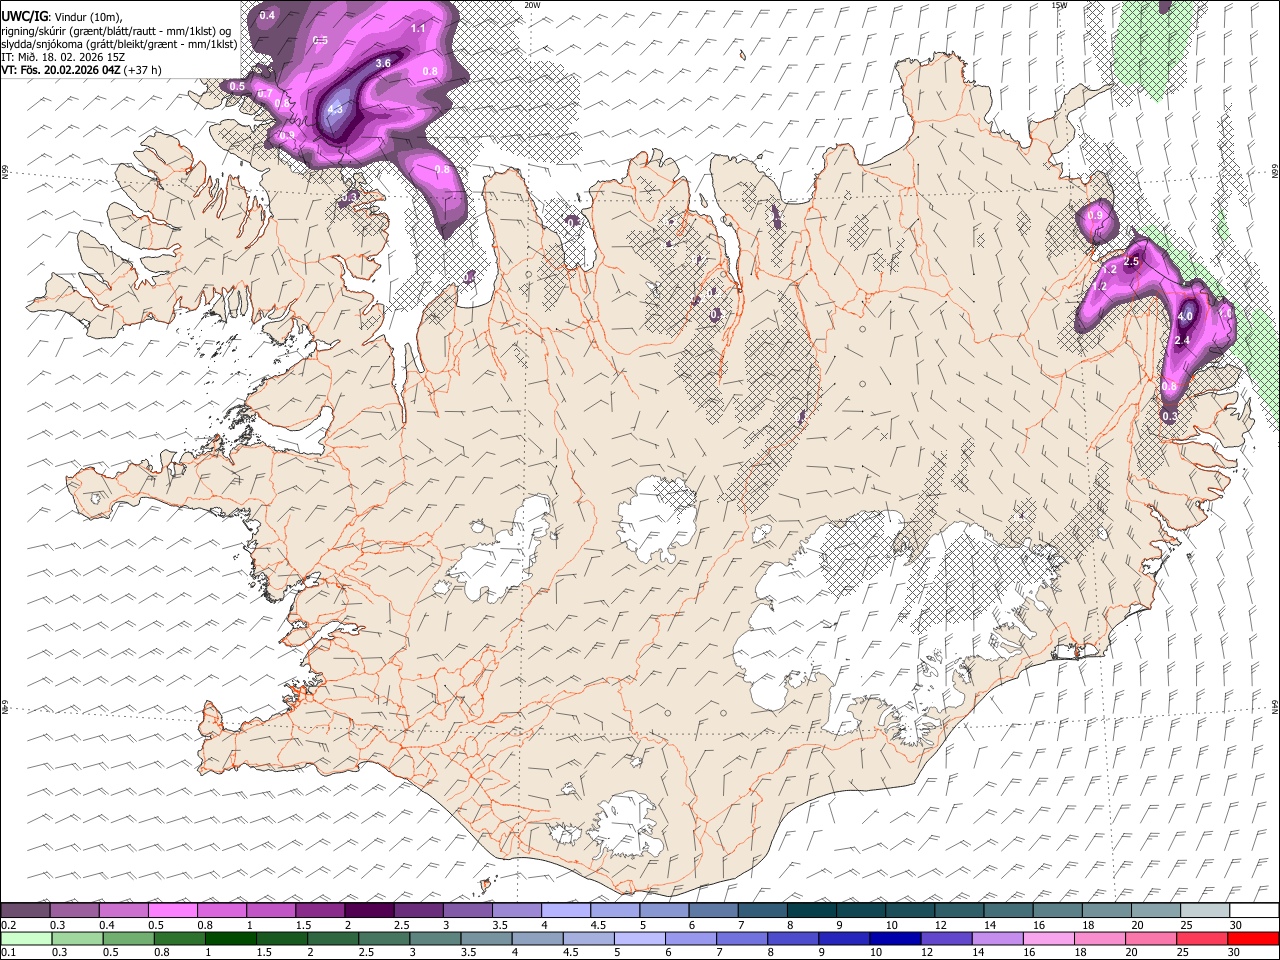Pick deep blue bottom-row swatch between 10 and 12
The width and height of the screenshot is (1280, 960).
[894, 939]
